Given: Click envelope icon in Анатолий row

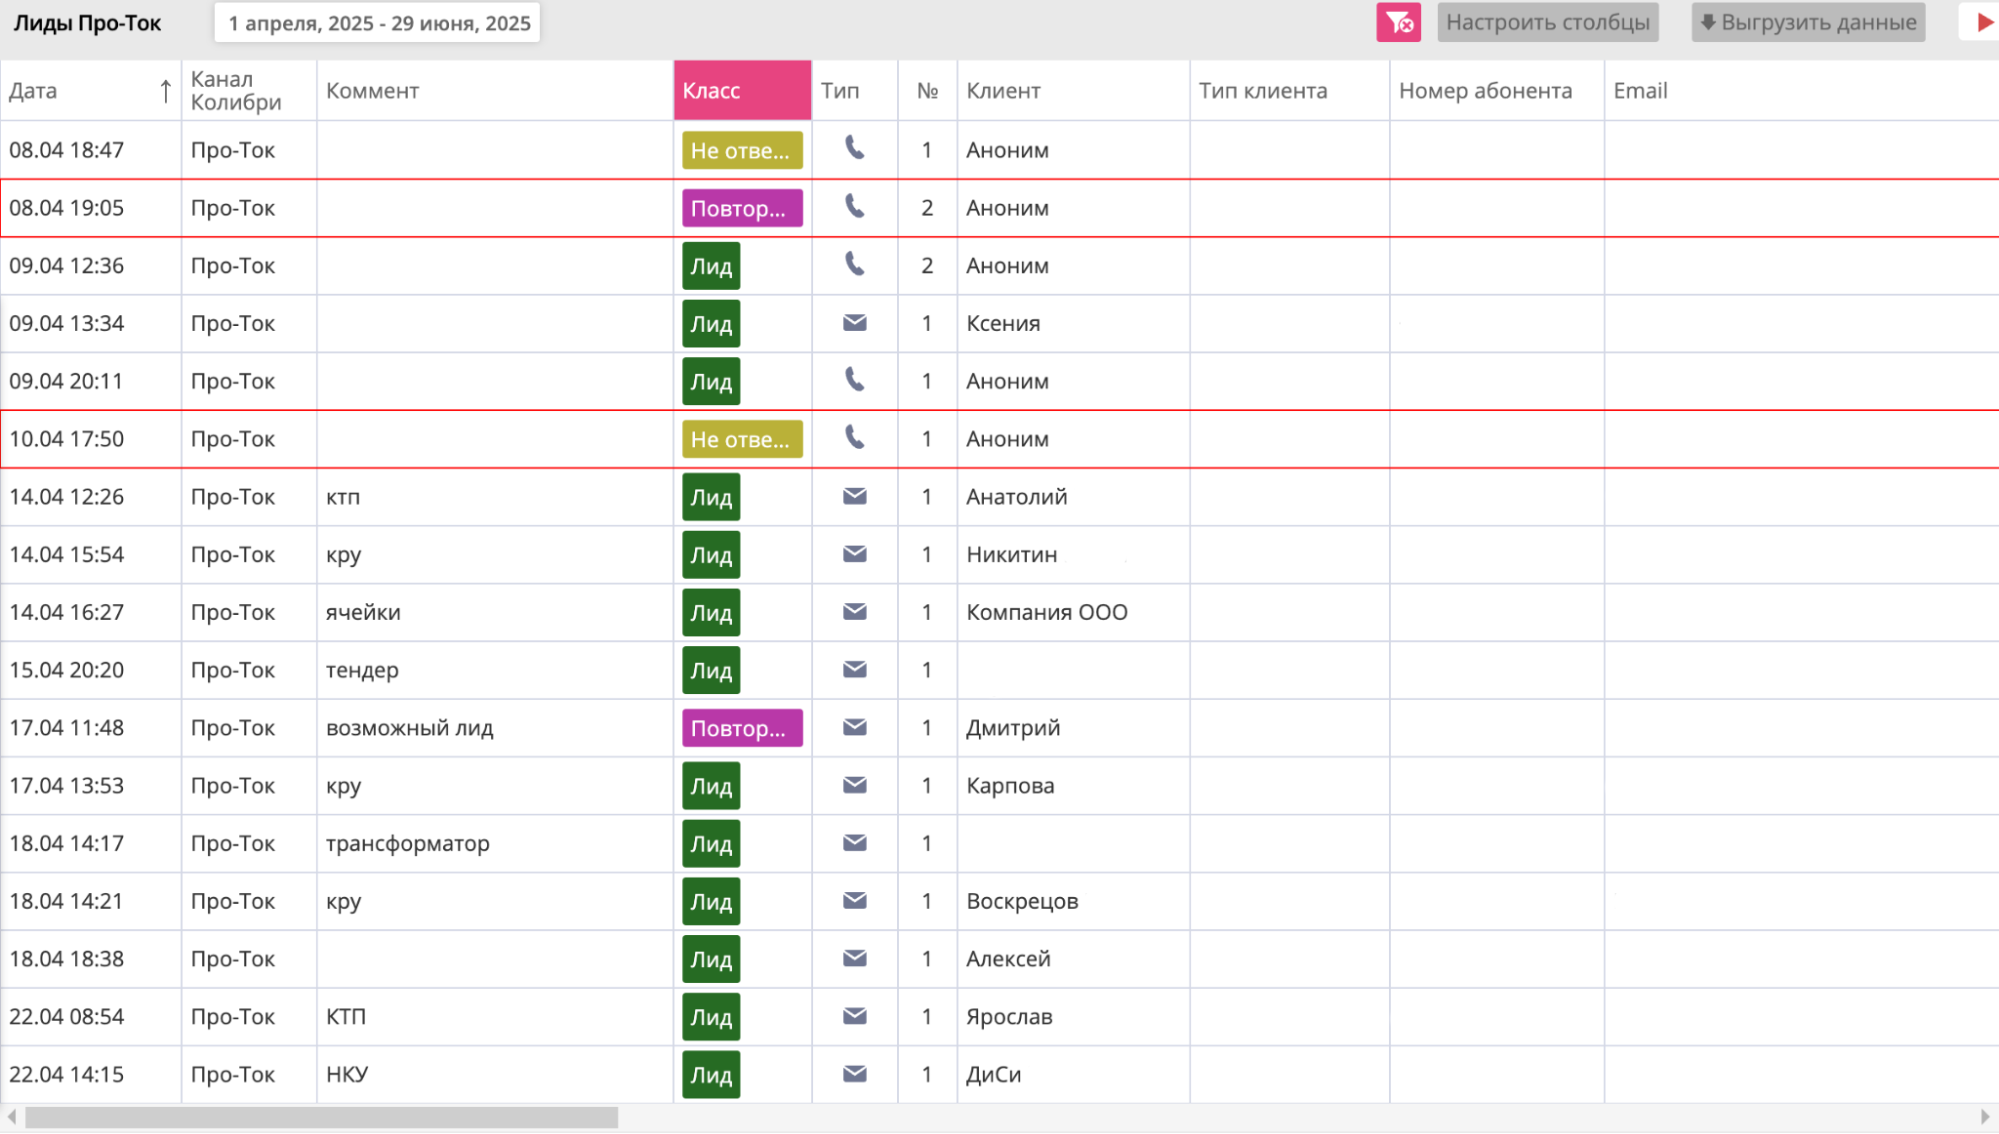Looking at the screenshot, I should click(854, 496).
